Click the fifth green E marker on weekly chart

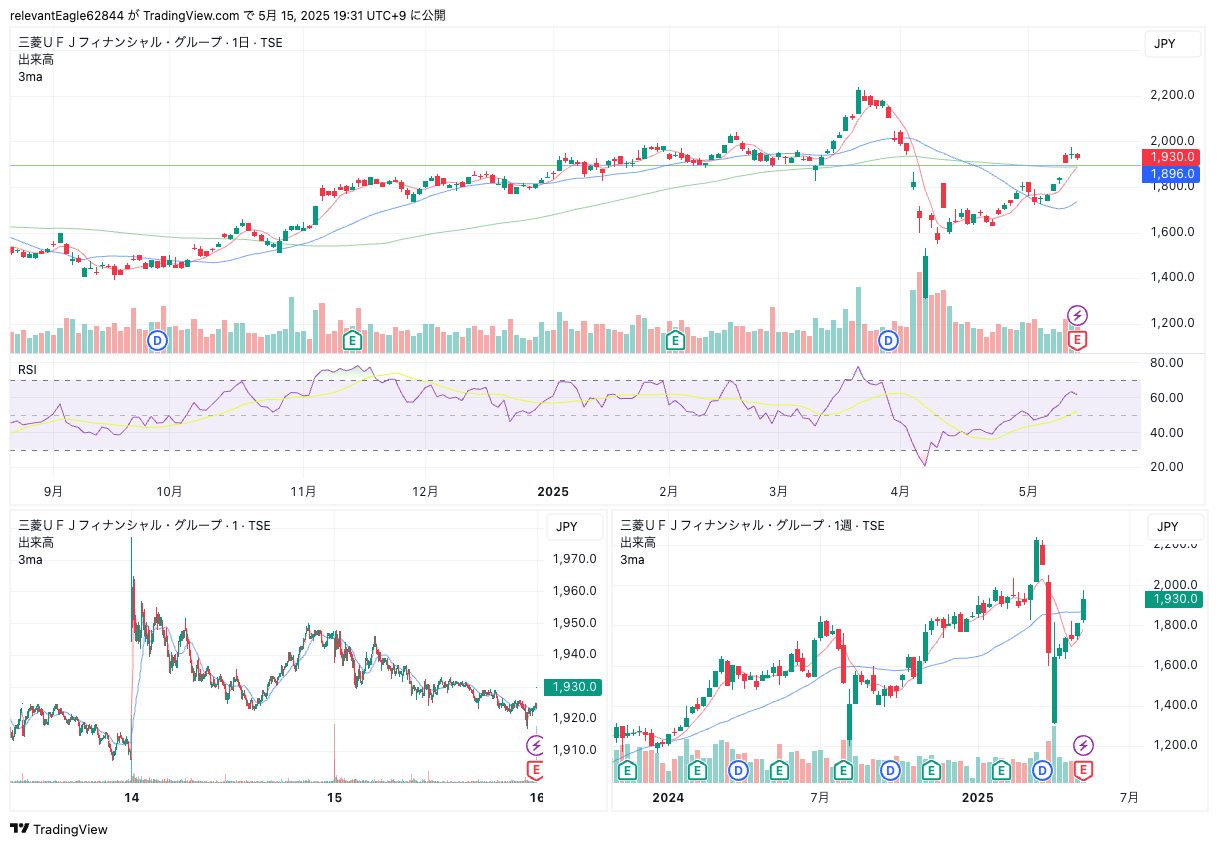(931, 770)
